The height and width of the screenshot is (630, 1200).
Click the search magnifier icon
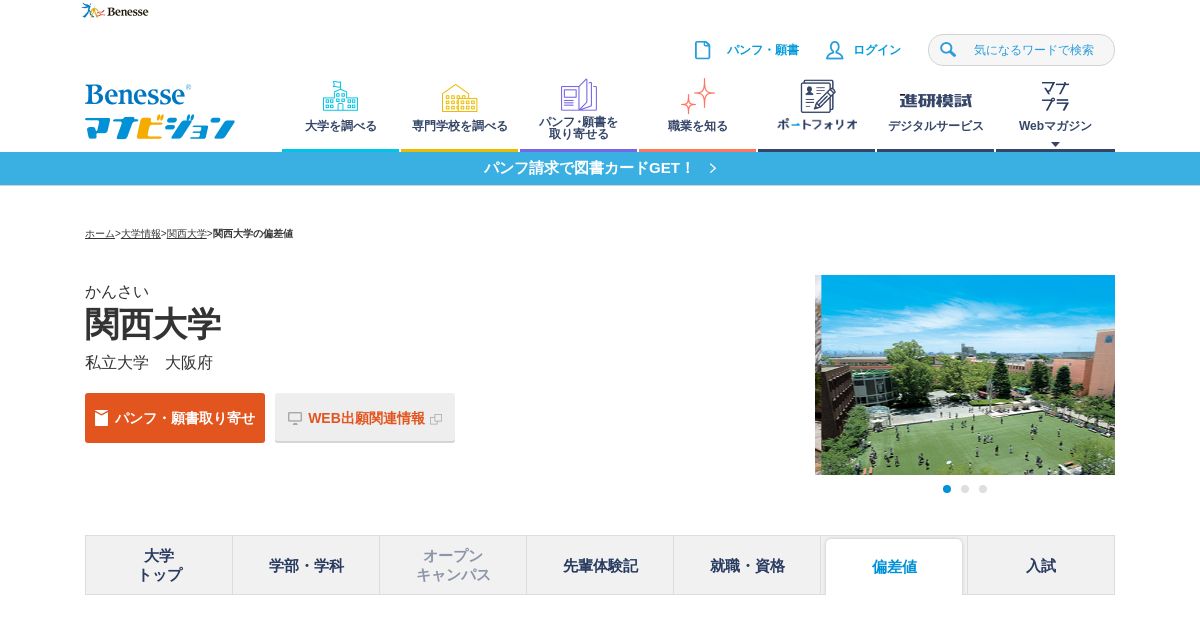tap(948, 50)
